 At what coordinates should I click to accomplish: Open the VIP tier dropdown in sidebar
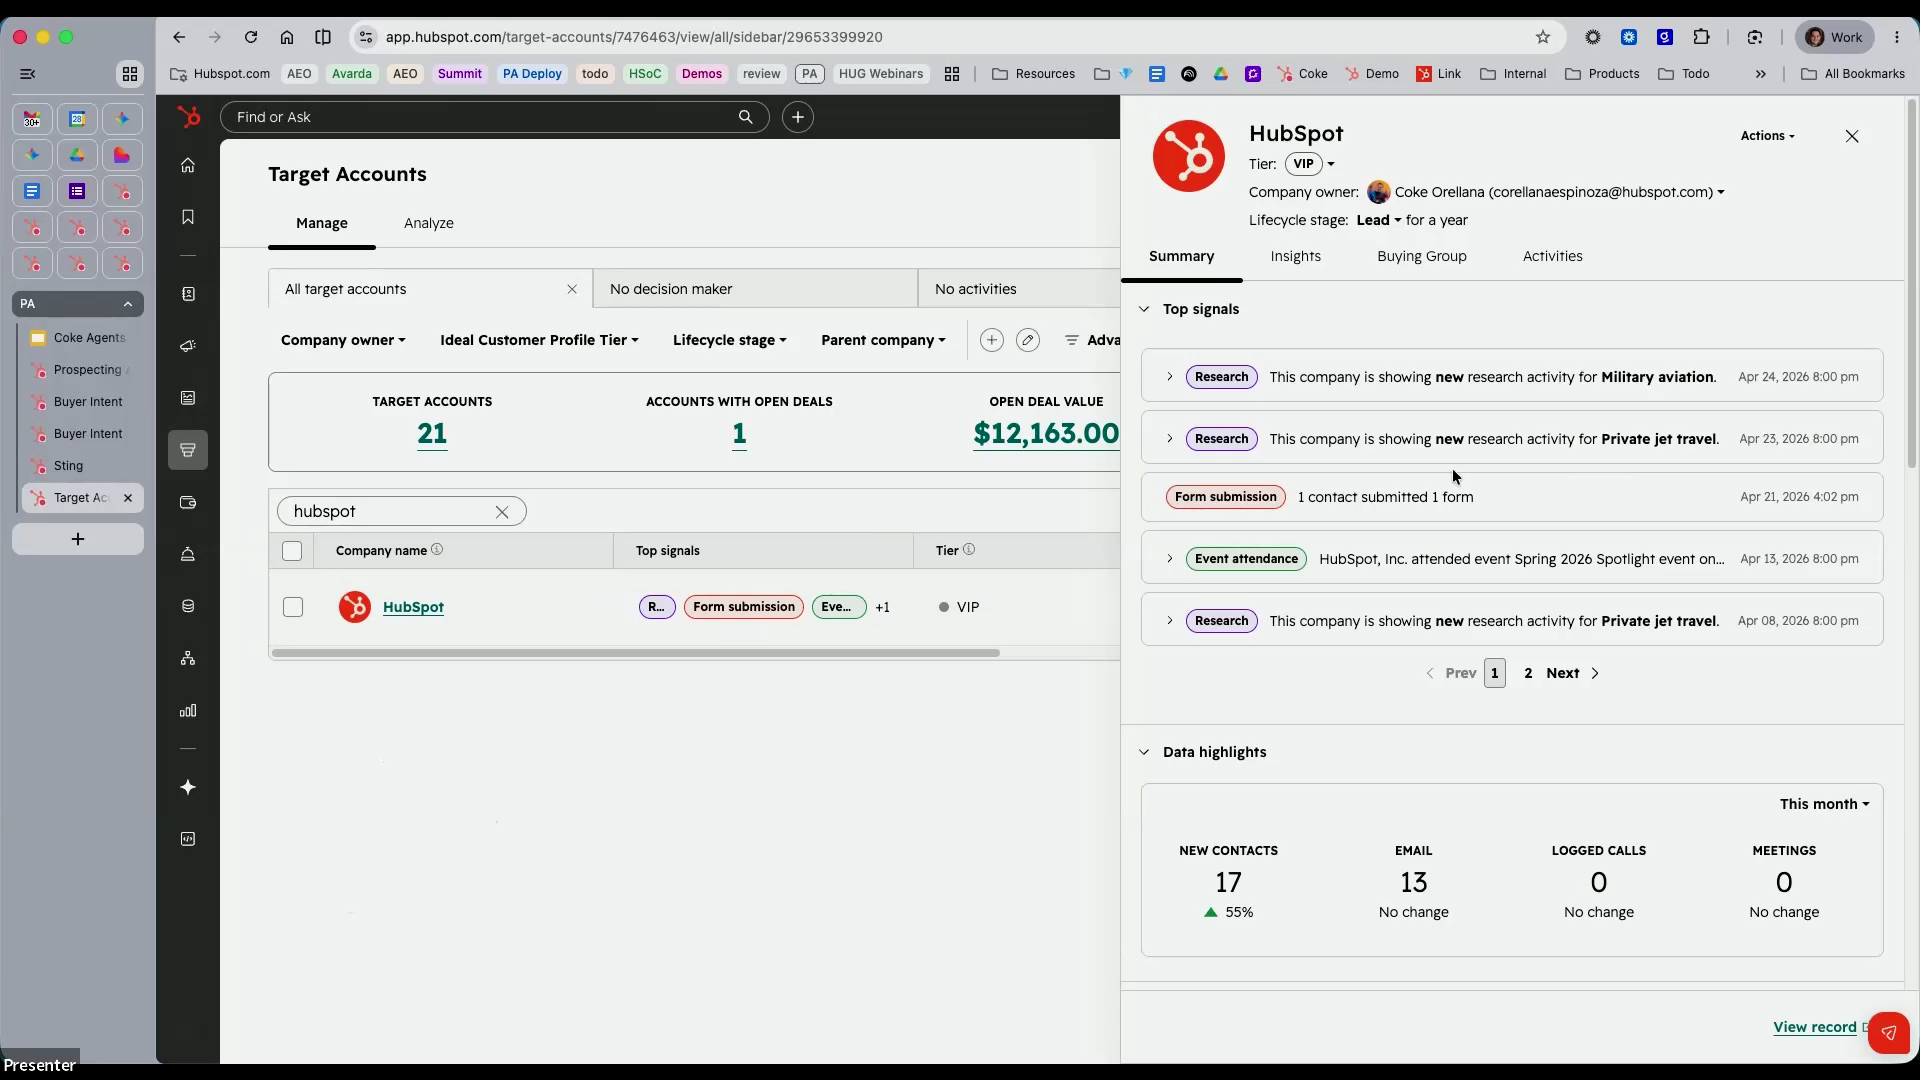(1310, 164)
